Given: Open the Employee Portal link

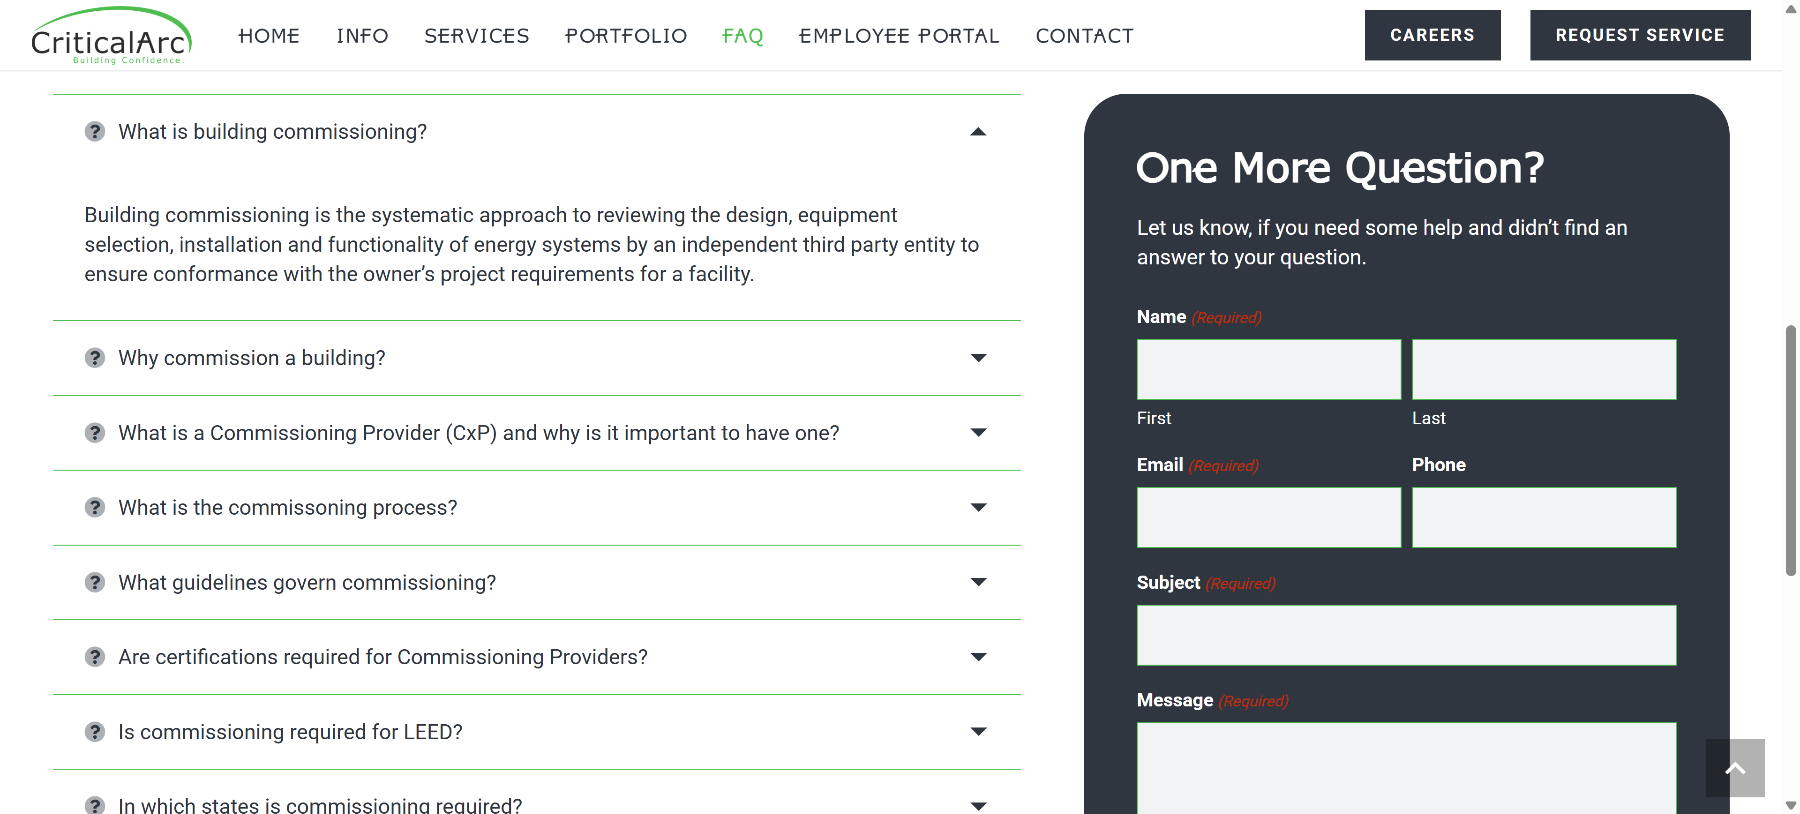Looking at the screenshot, I should pyautogui.click(x=899, y=36).
